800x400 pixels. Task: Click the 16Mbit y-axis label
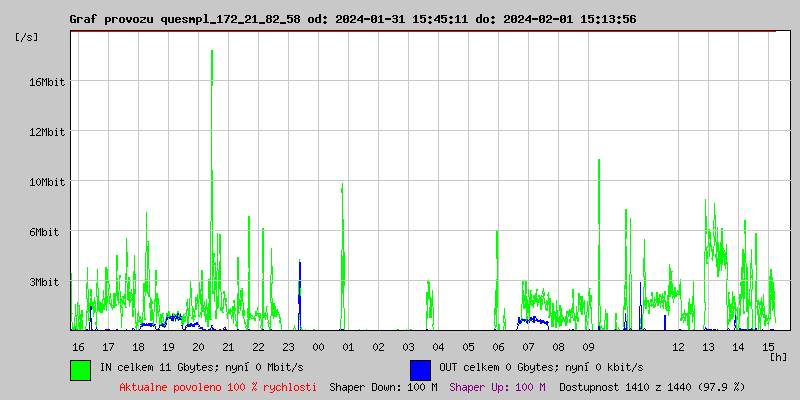(46, 82)
